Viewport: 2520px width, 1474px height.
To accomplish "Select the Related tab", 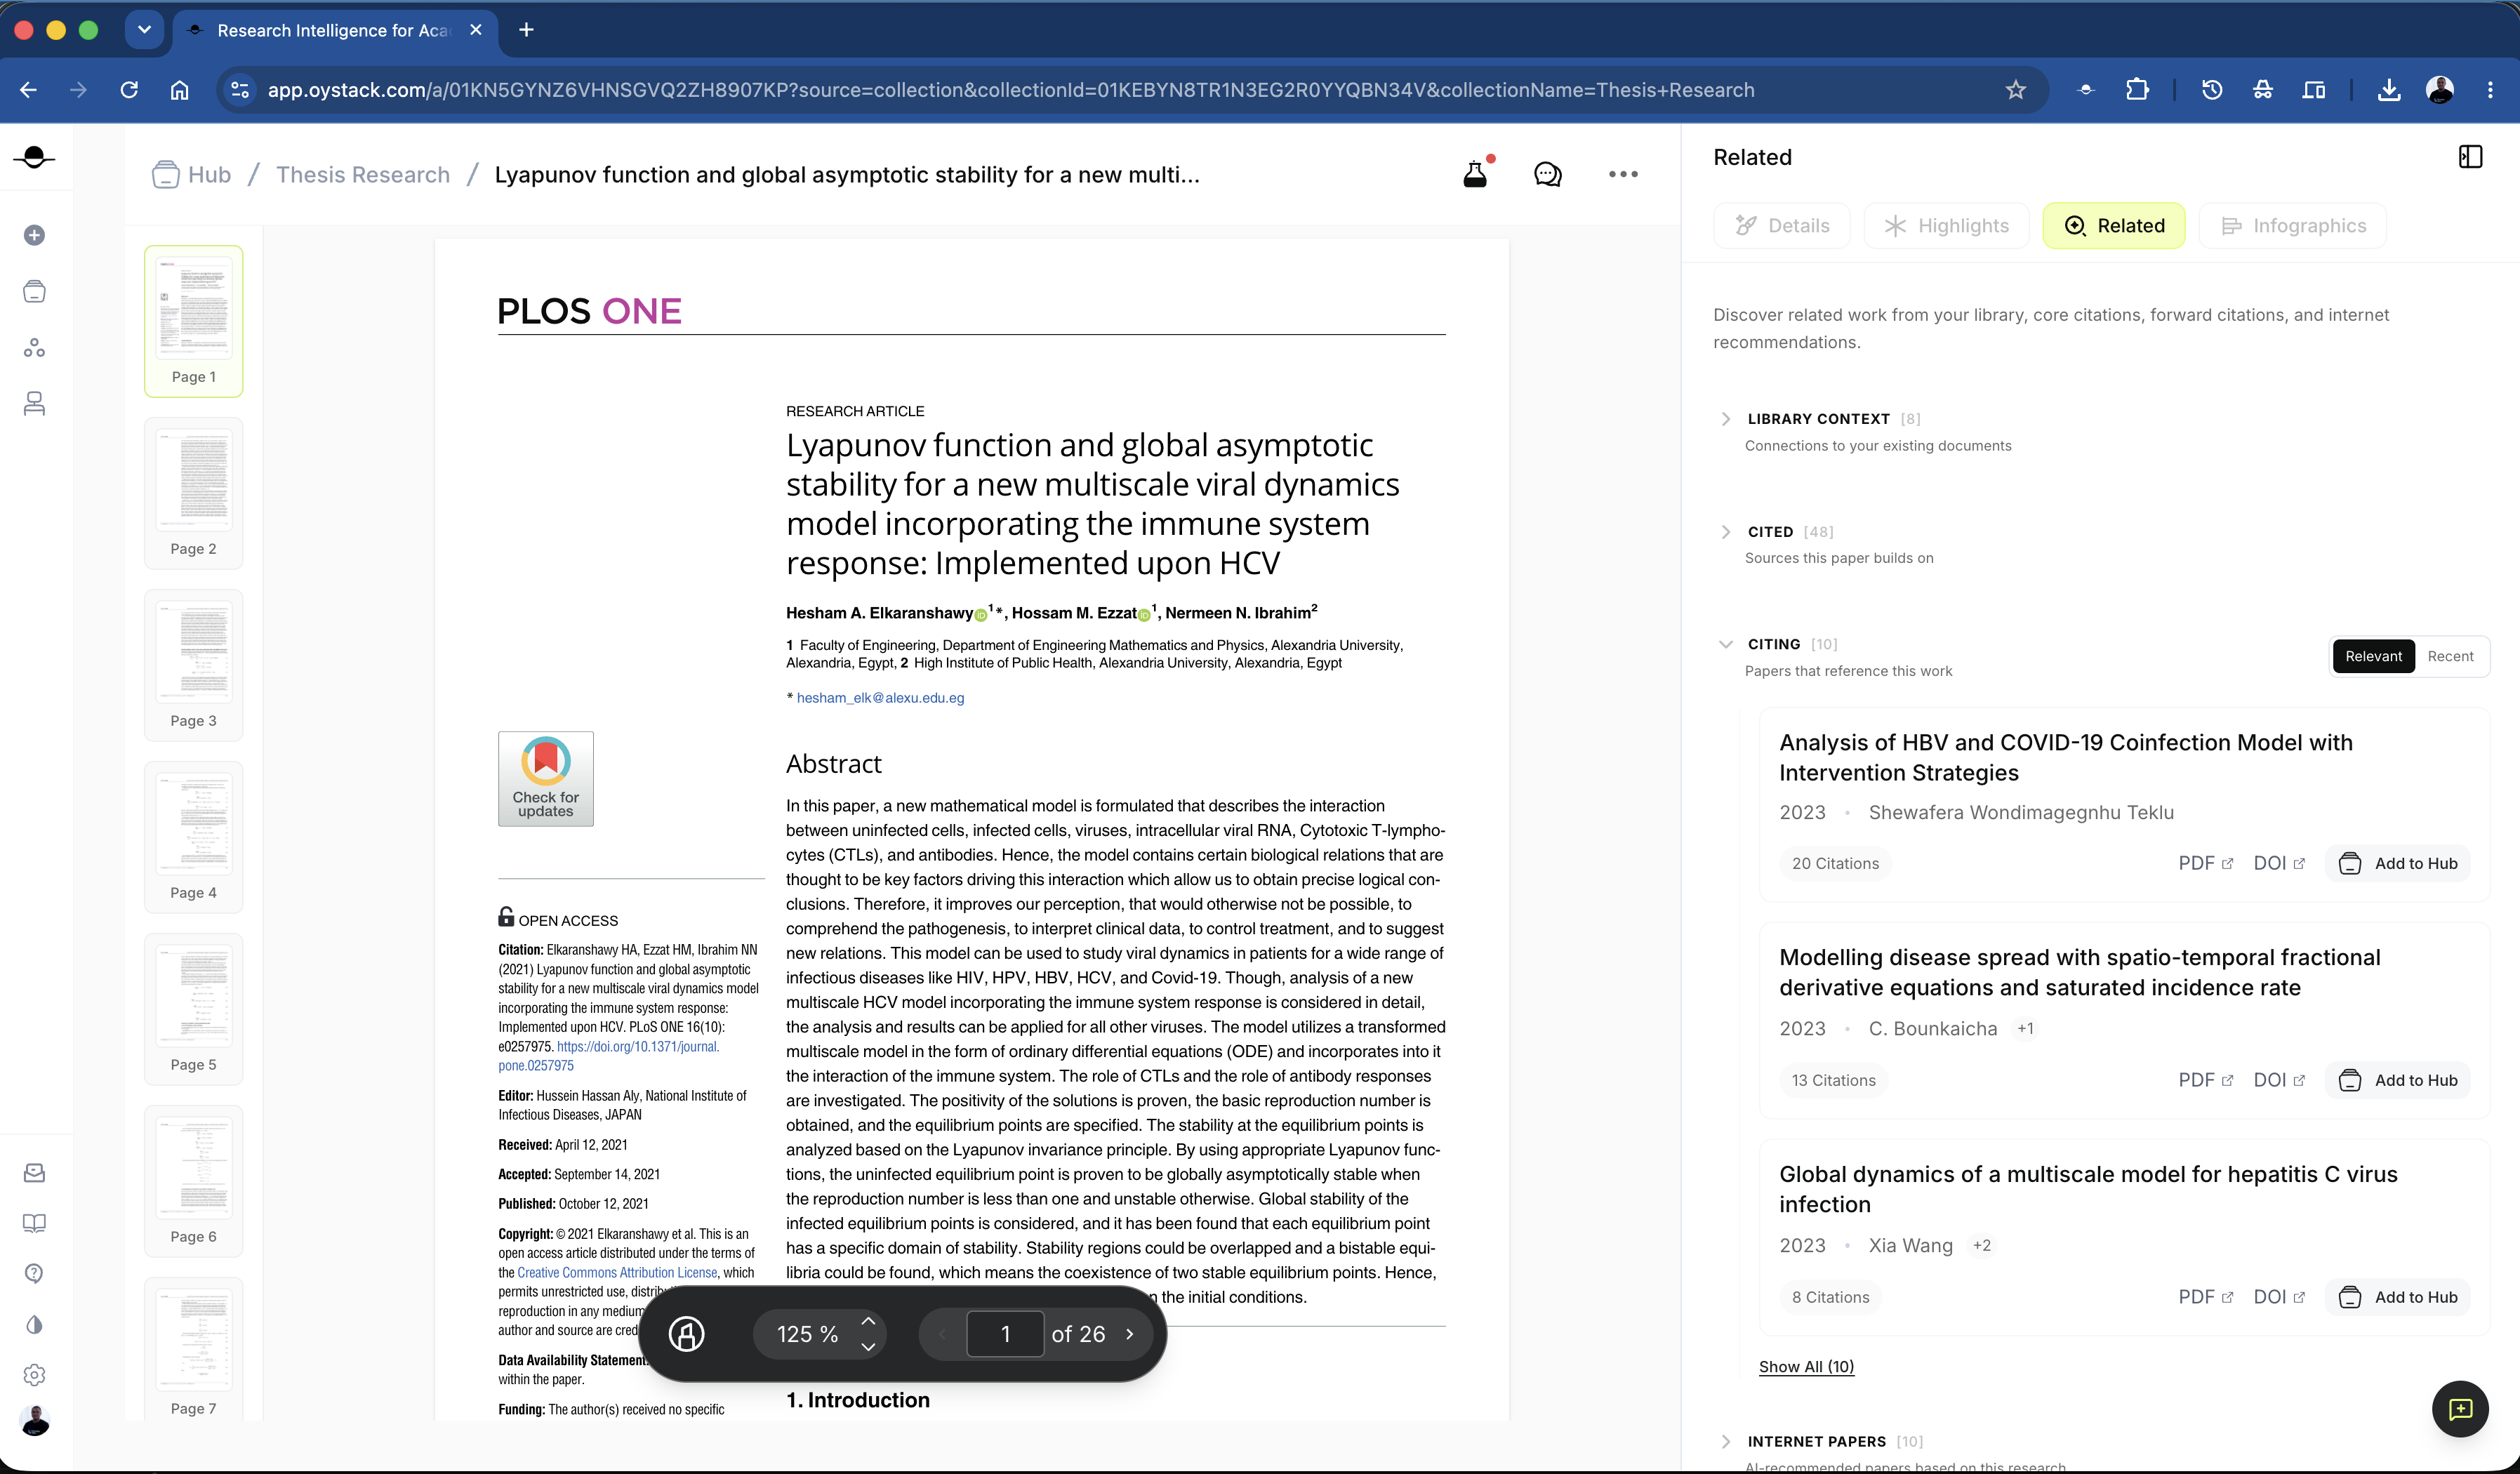I will pos(2114,226).
